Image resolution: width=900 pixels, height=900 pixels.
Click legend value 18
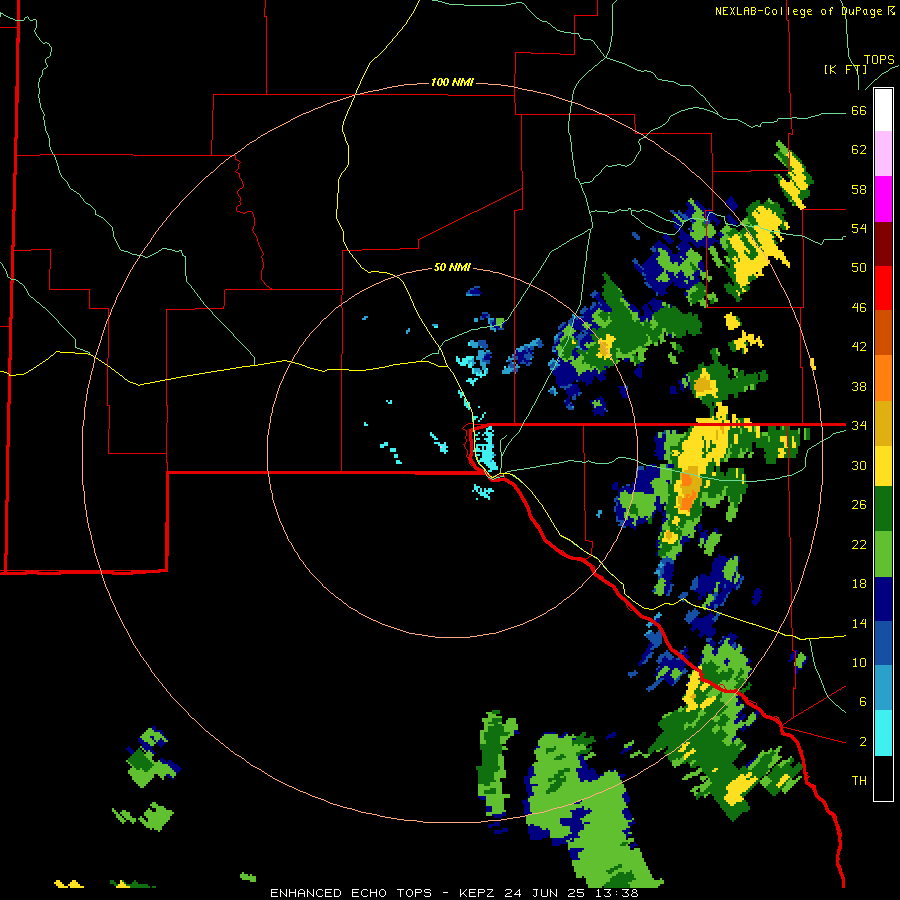tap(859, 584)
